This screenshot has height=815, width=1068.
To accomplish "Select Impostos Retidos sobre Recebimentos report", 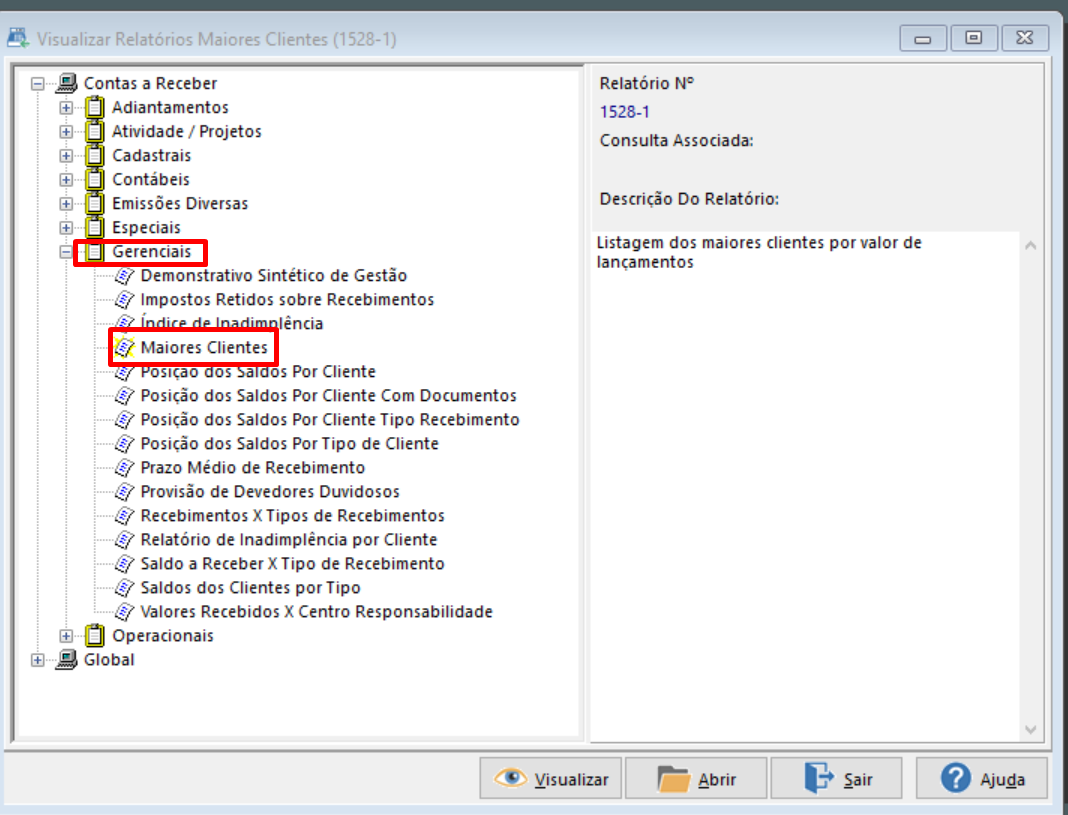I will coord(287,300).
